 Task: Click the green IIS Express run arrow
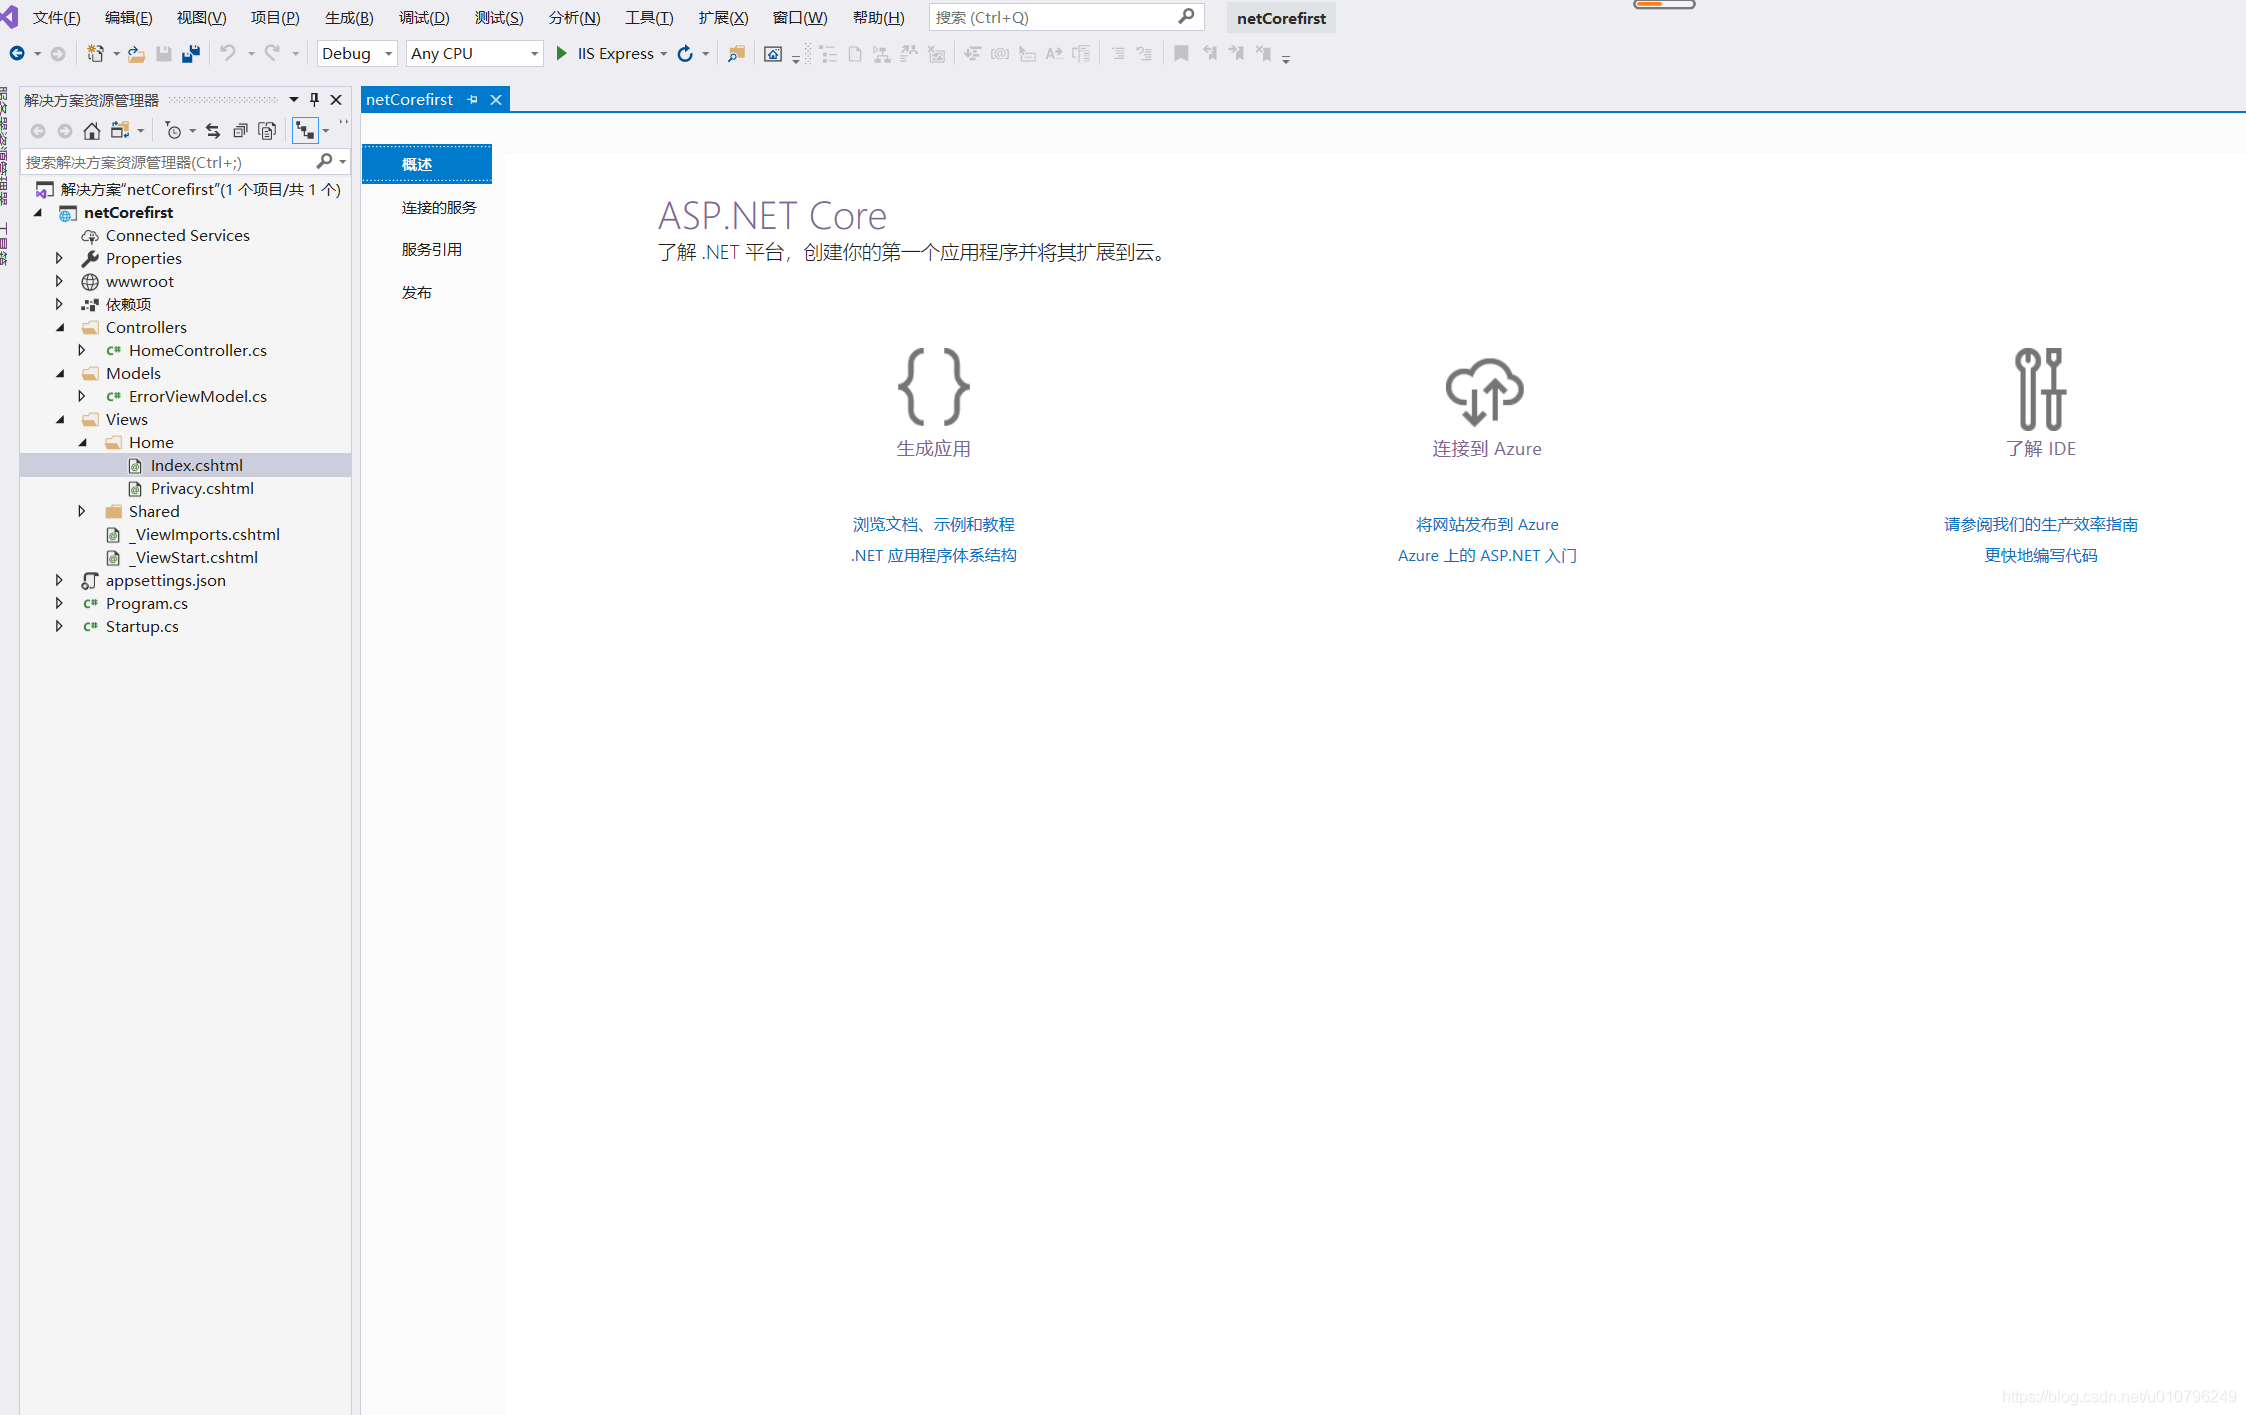pos(562,54)
